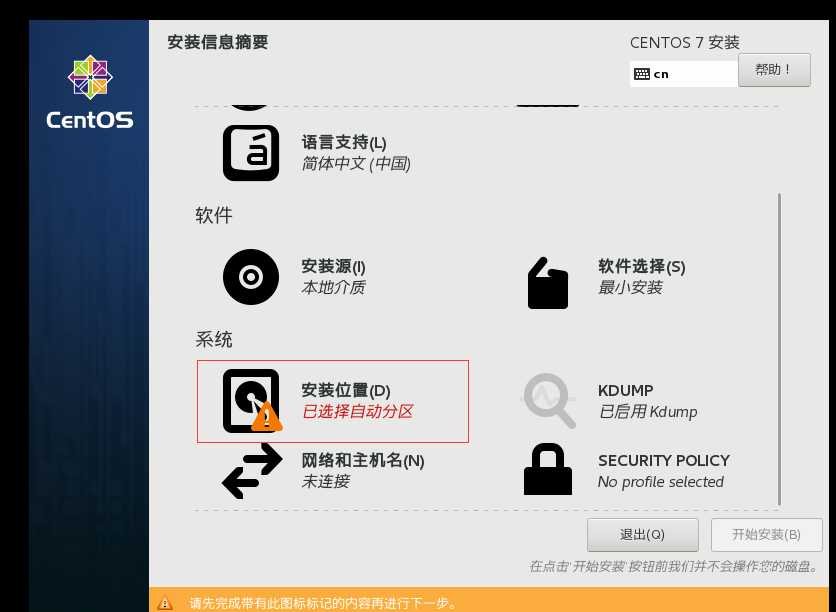Click the warning triangle in the orange bar
The image size is (836, 612).
[x=165, y=603]
